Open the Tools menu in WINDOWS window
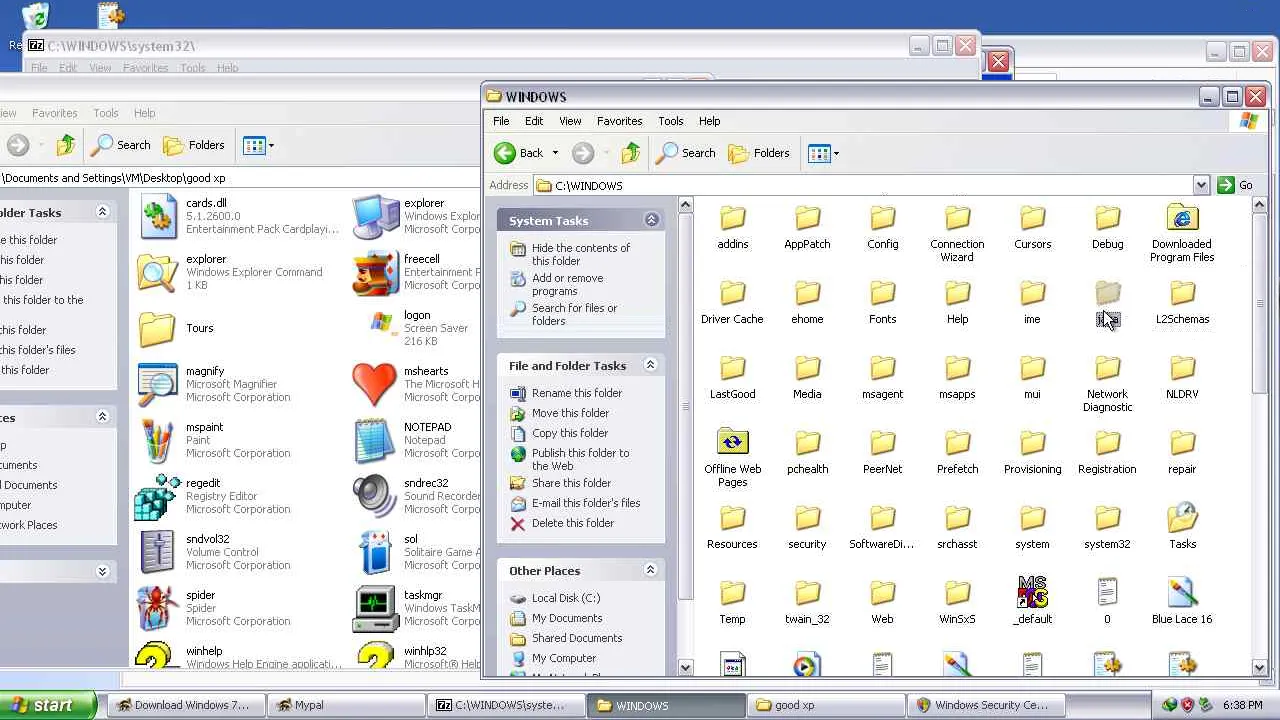1280x720 pixels. (x=671, y=121)
